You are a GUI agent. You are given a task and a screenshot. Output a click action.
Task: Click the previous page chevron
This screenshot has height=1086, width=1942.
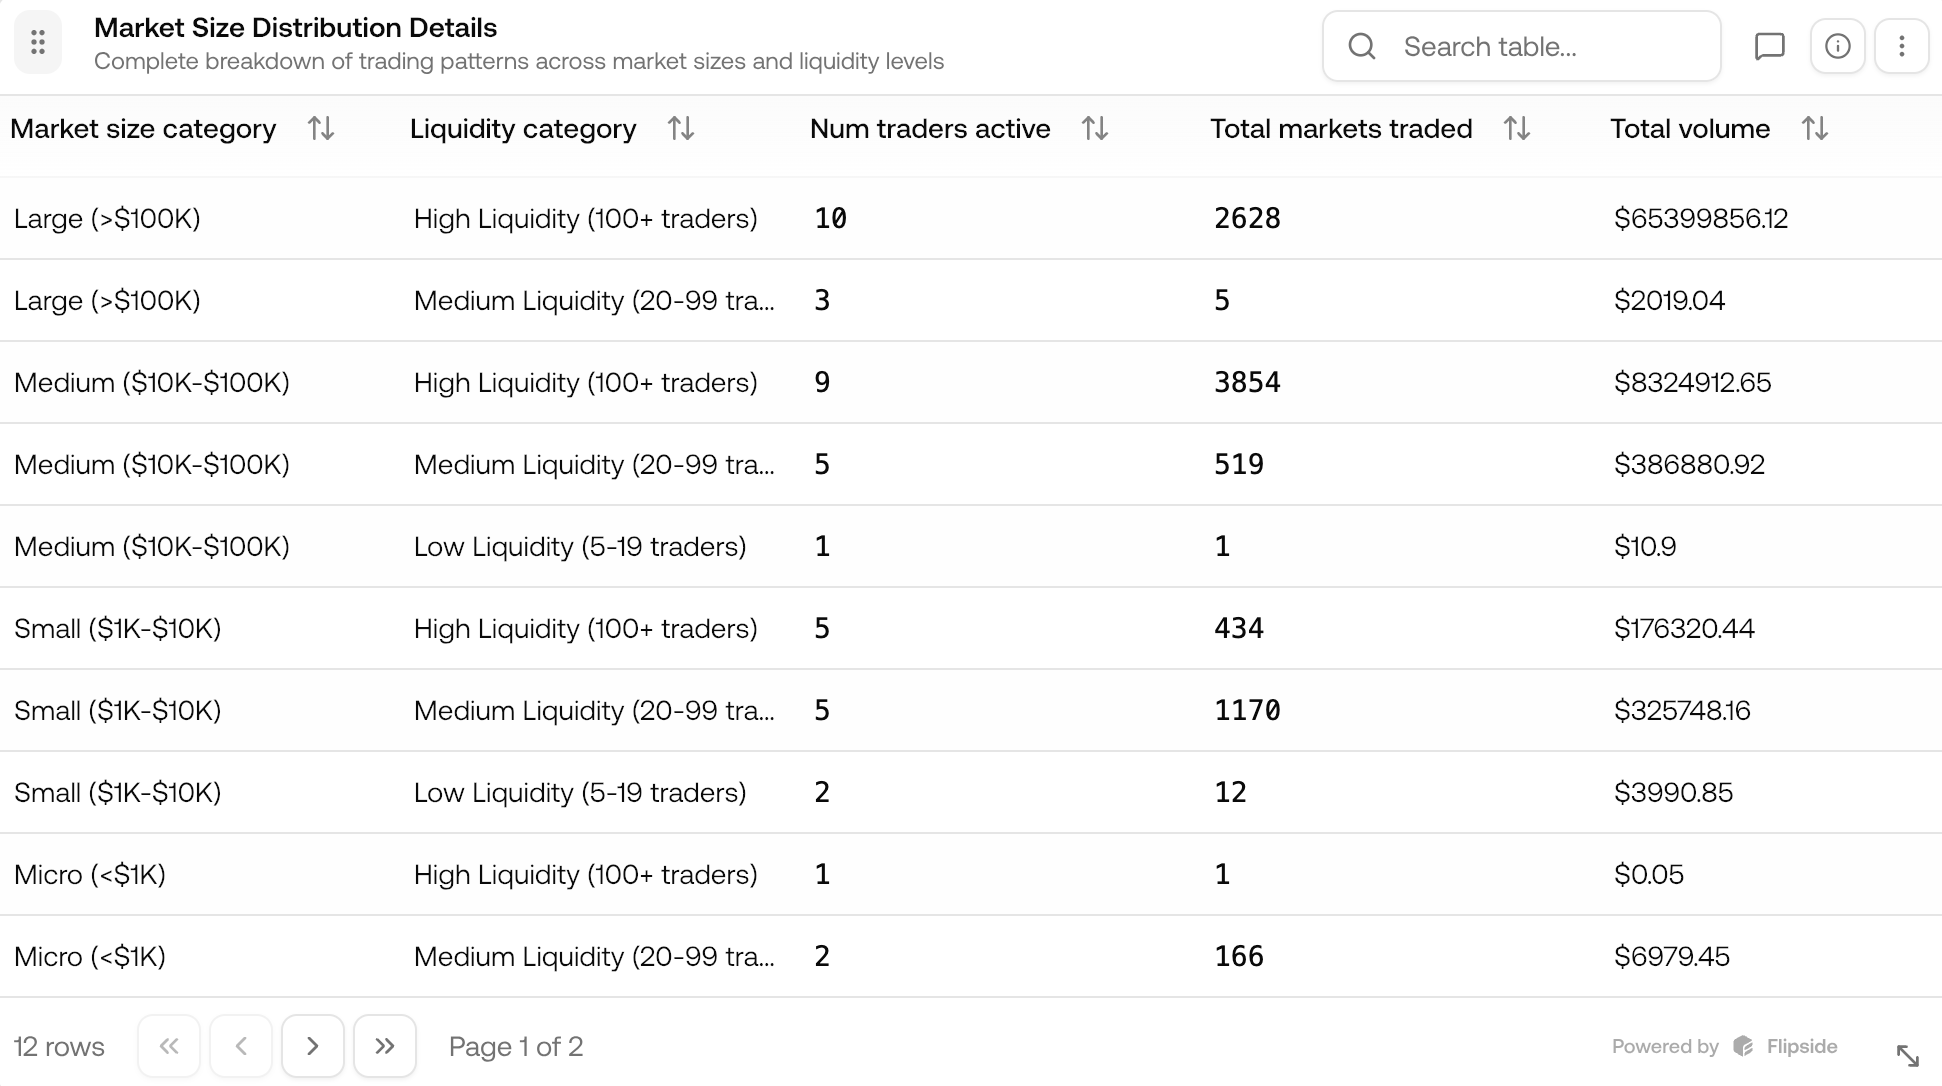point(241,1045)
